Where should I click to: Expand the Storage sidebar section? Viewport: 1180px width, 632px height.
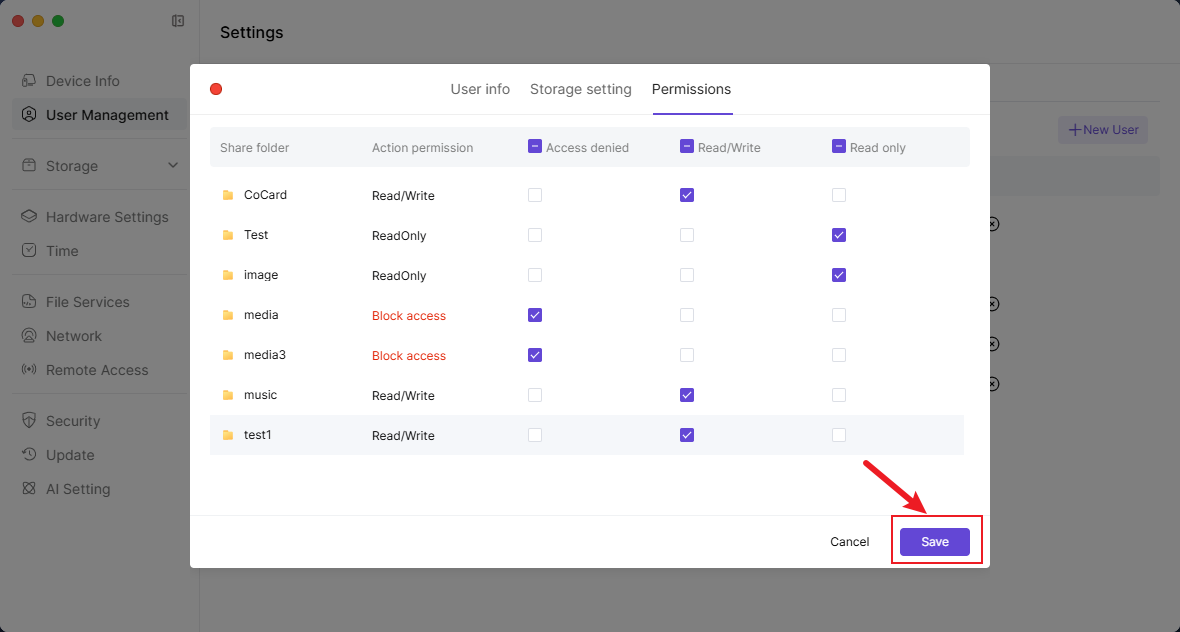click(173, 166)
